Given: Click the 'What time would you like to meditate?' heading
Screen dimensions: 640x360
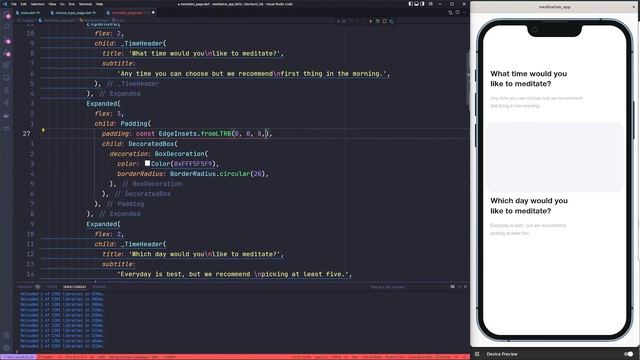Looking at the screenshot, I should pos(528,78).
